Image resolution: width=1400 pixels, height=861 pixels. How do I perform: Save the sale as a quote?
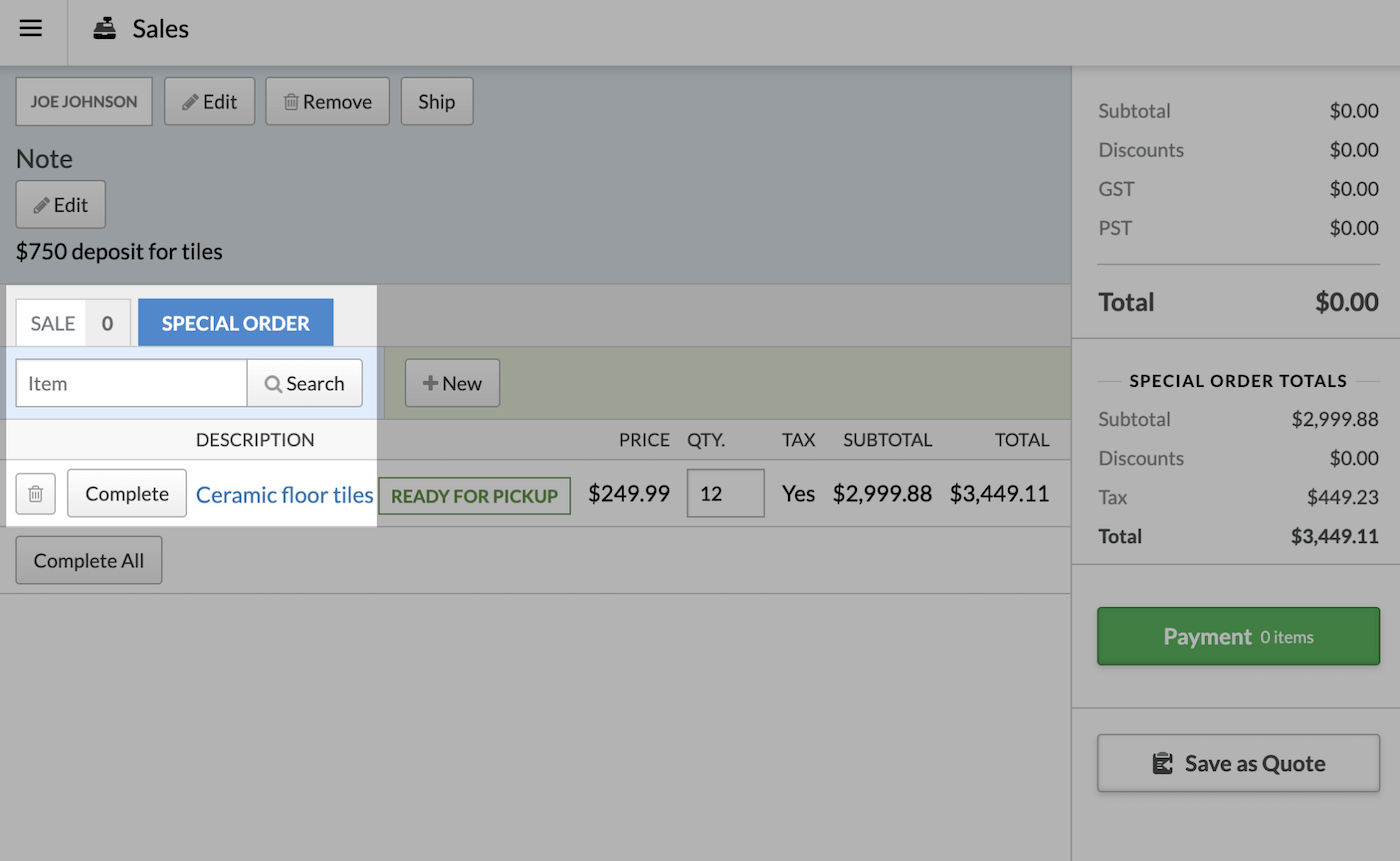(x=1238, y=763)
